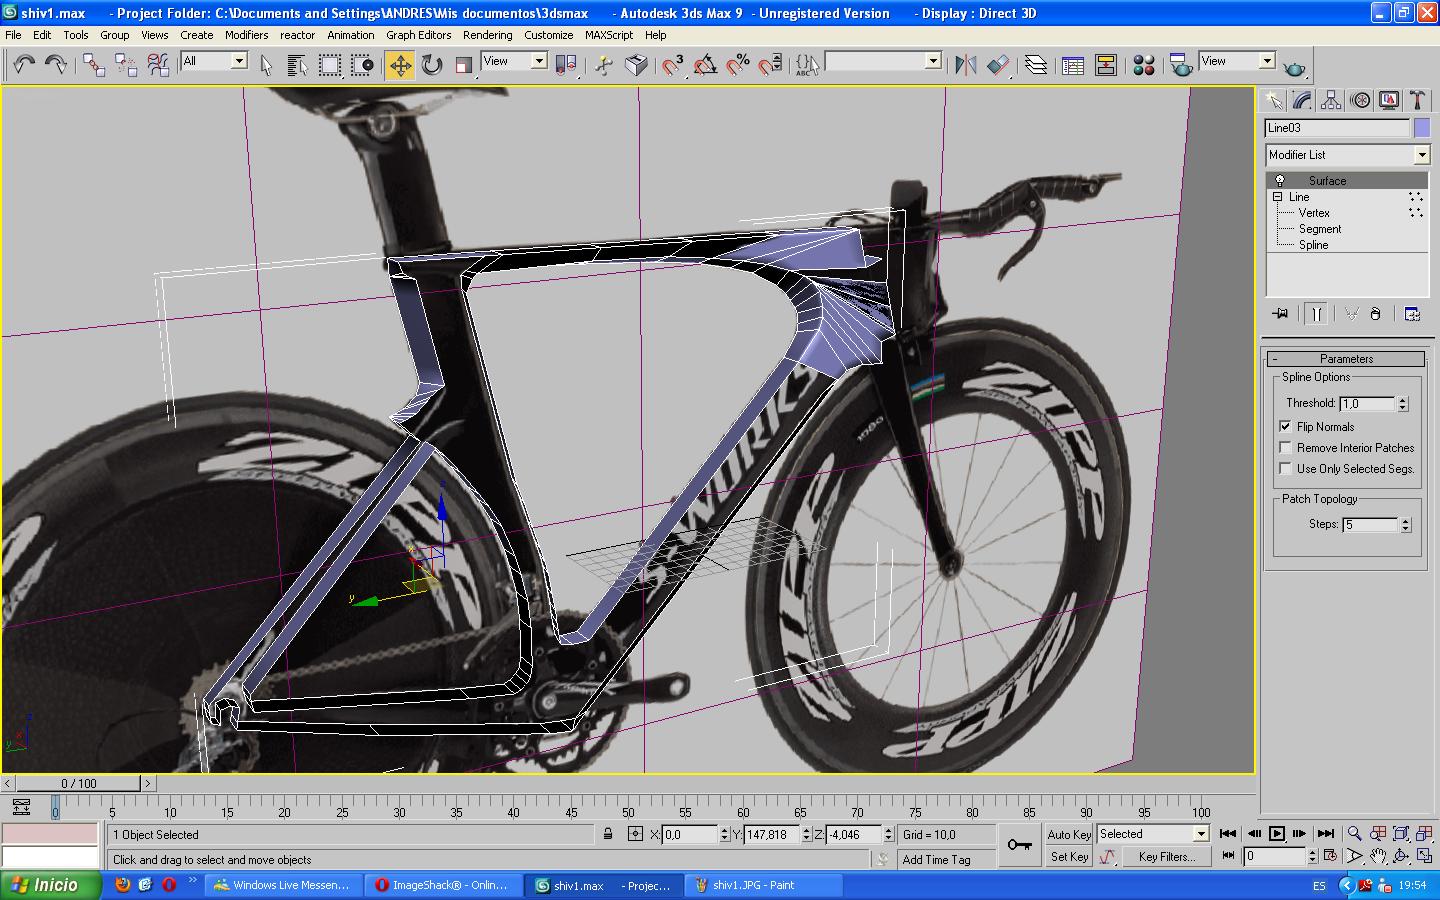Open the Mirror tool

(966, 65)
